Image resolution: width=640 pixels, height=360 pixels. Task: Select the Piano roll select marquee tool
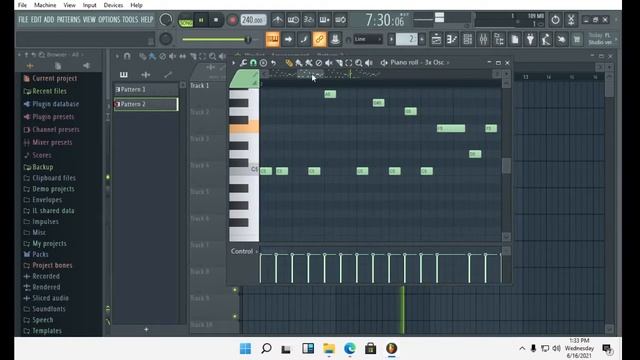pyautogui.click(x=349, y=63)
